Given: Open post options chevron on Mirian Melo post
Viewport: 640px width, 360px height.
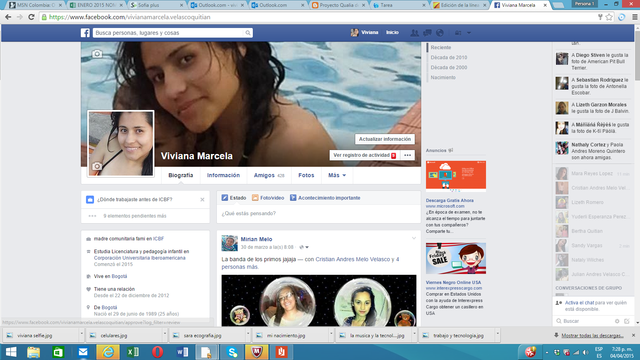Looking at the screenshot, I should [x=414, y=238].
